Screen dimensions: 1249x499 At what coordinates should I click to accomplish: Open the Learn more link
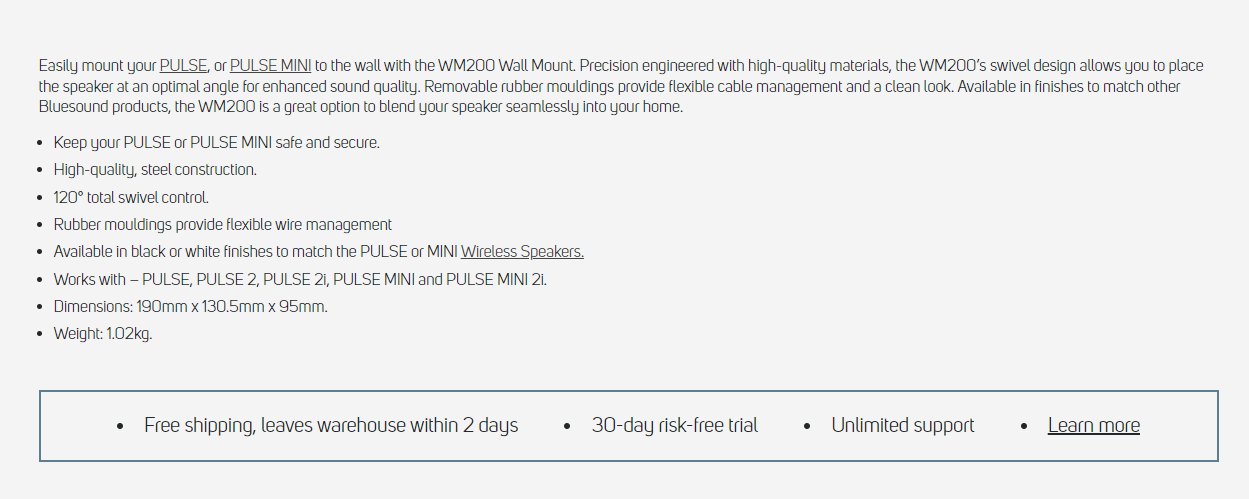coord(1093,426)
